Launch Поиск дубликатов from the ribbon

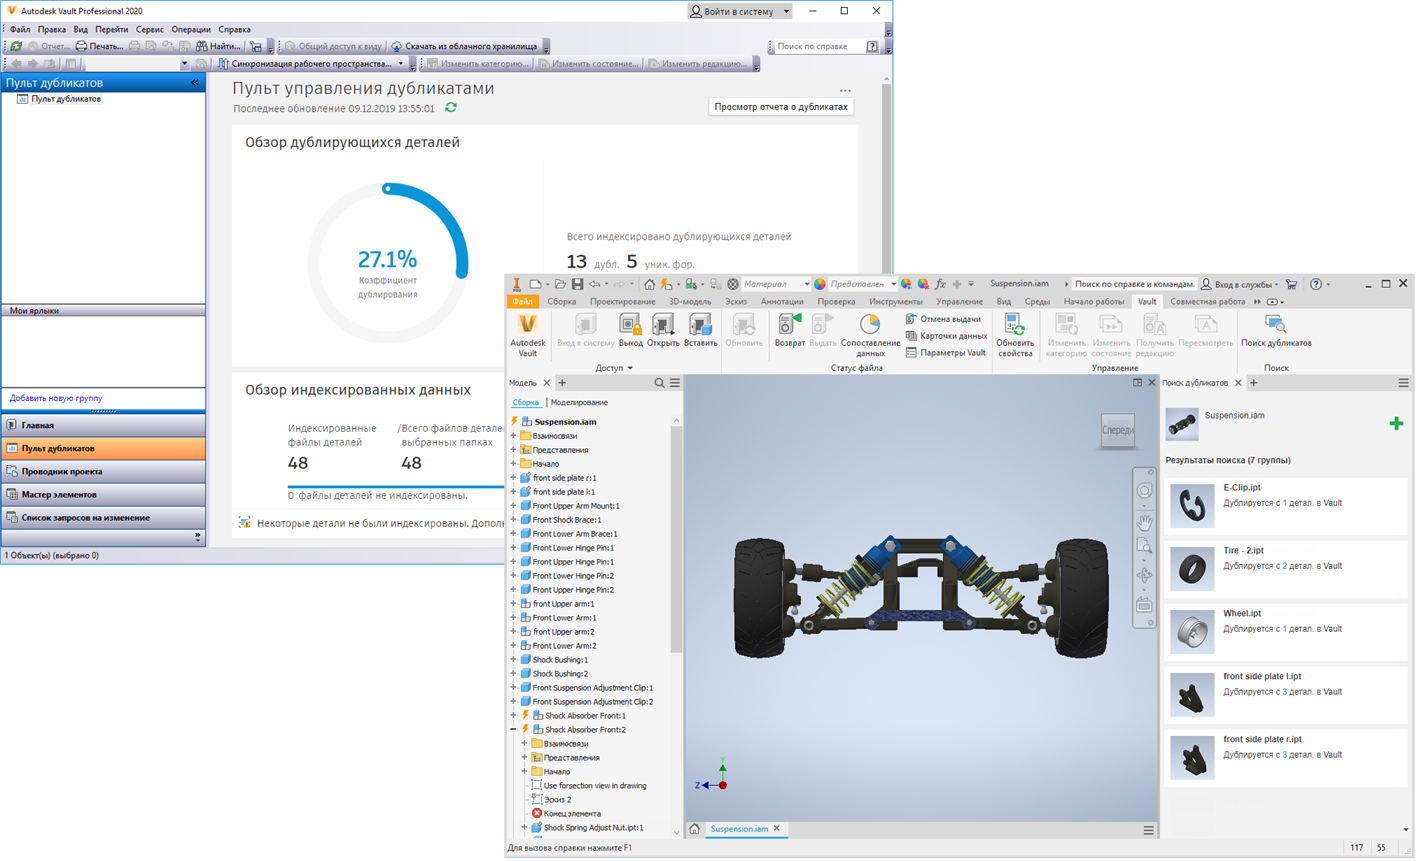click(x=1276, y=331)
